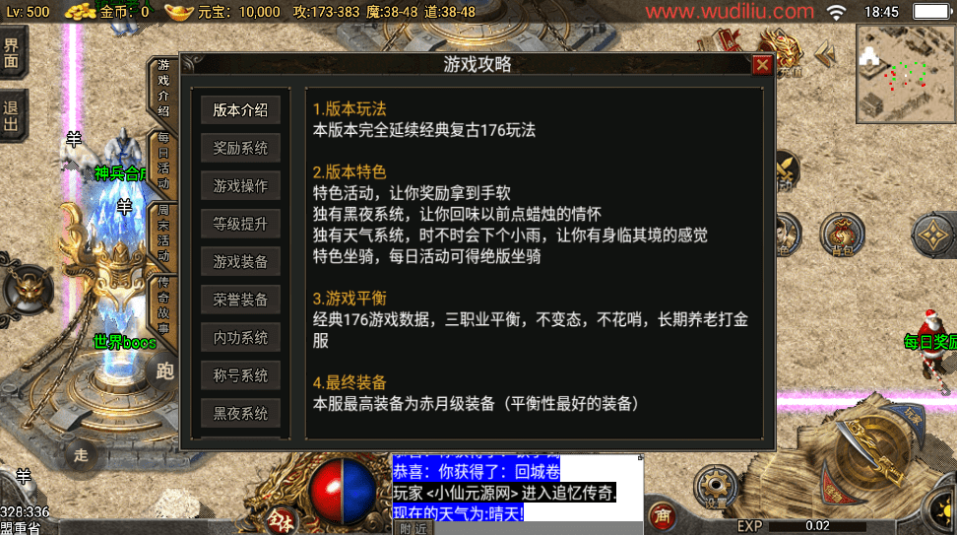Open the 背包 bag icon
The height and width of the screenshot is (535, 957).
(x=842, y=235)
